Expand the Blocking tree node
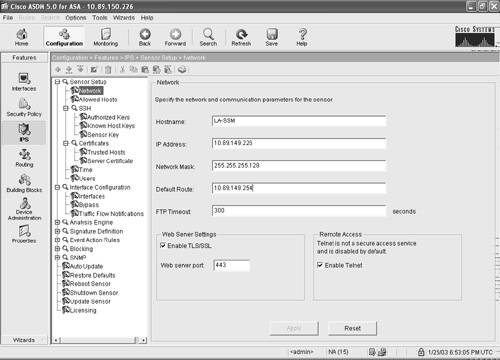The image size is (500, 360). click(x=57, y=249)
